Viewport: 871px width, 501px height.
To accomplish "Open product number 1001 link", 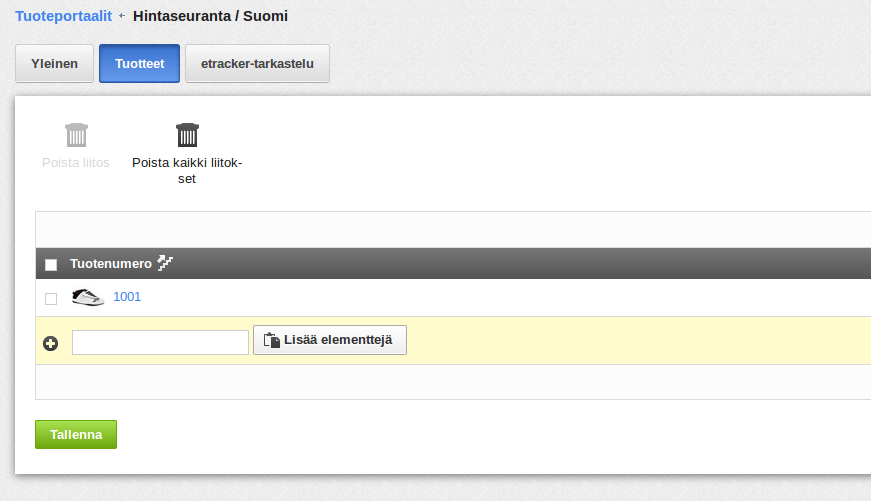I will 127,297.
